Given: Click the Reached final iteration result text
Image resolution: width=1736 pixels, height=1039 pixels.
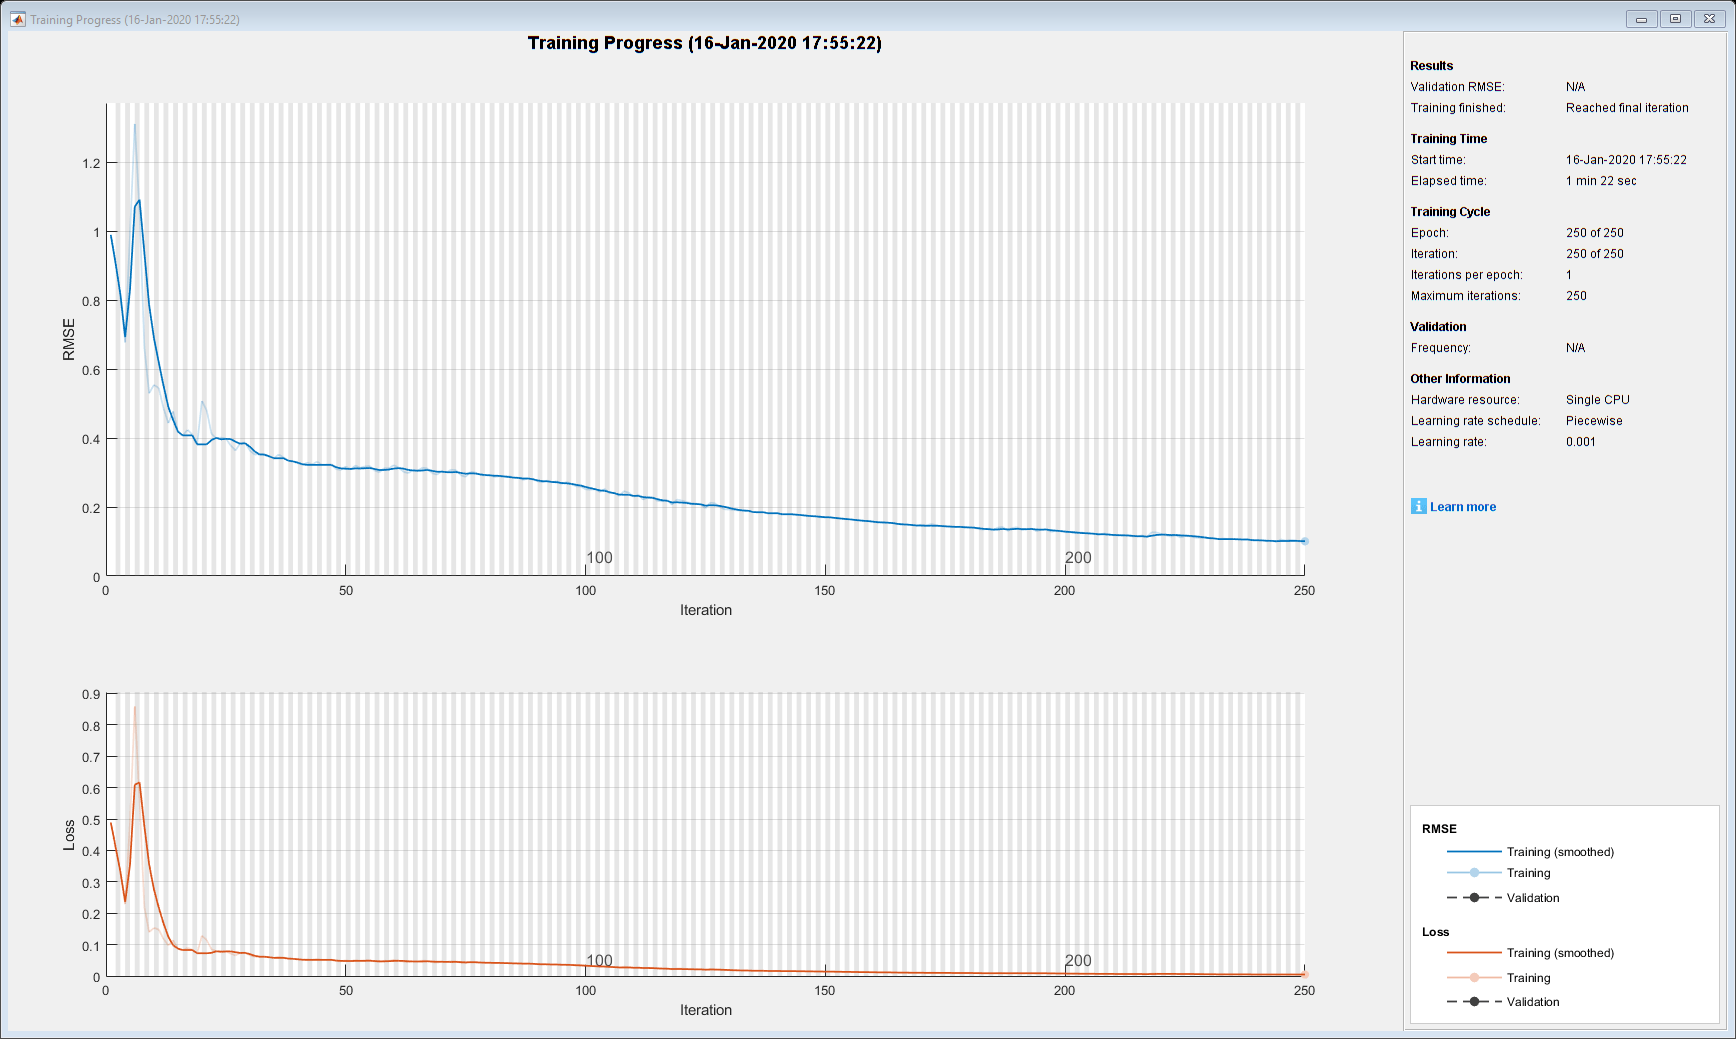Looking at the screenshot, I should 1627,107.
